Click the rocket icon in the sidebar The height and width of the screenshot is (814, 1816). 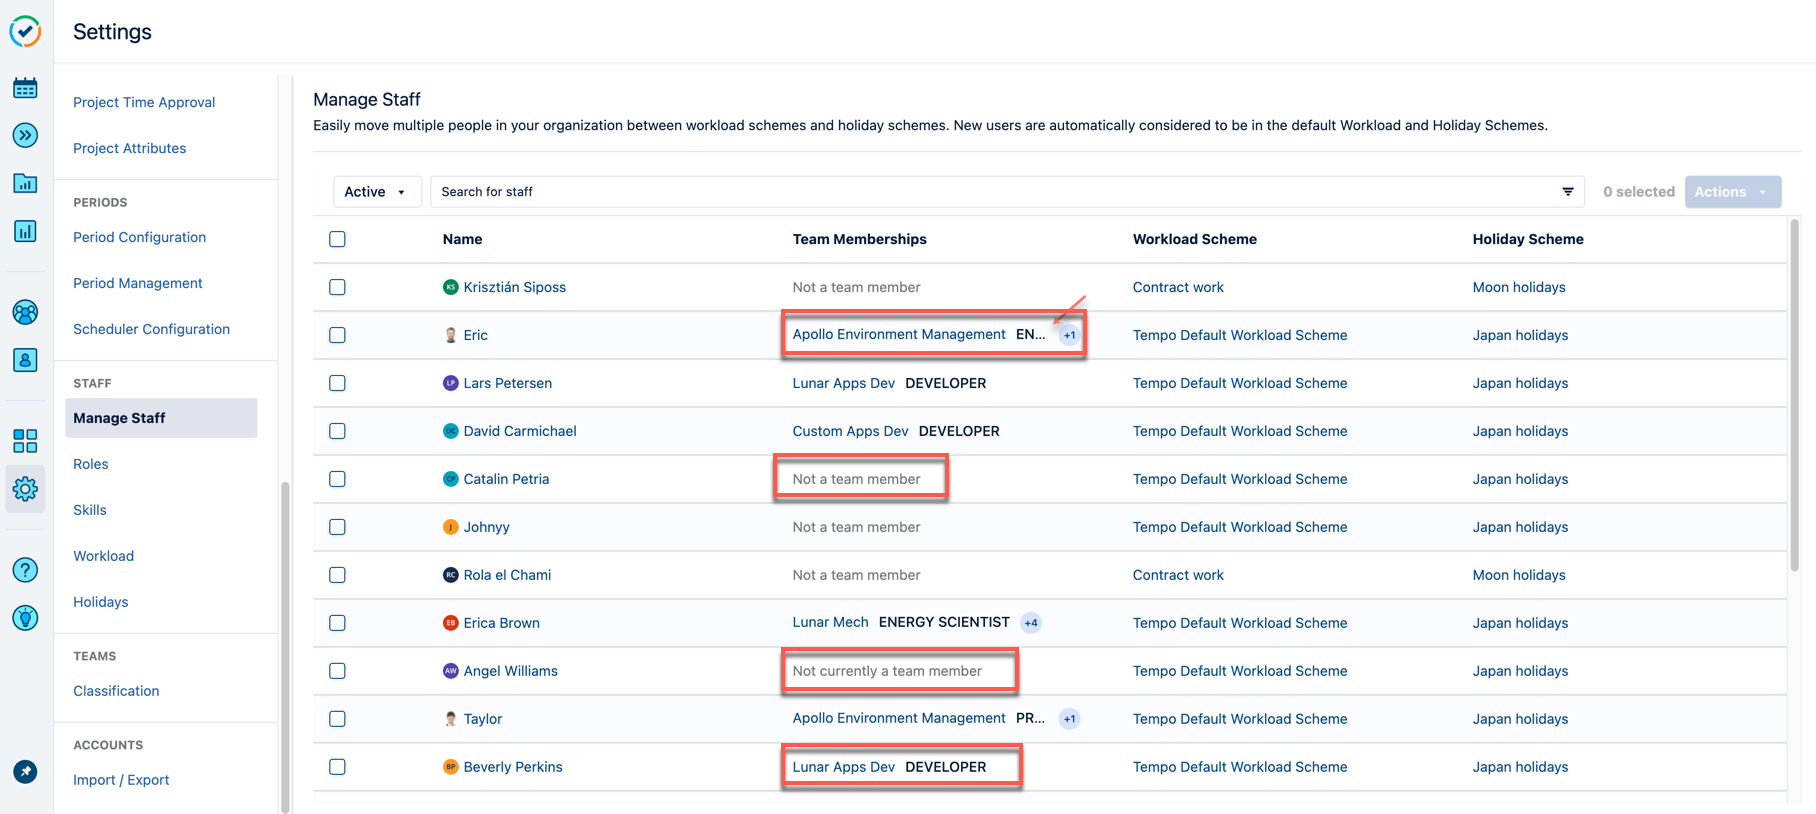pos(25,772)
